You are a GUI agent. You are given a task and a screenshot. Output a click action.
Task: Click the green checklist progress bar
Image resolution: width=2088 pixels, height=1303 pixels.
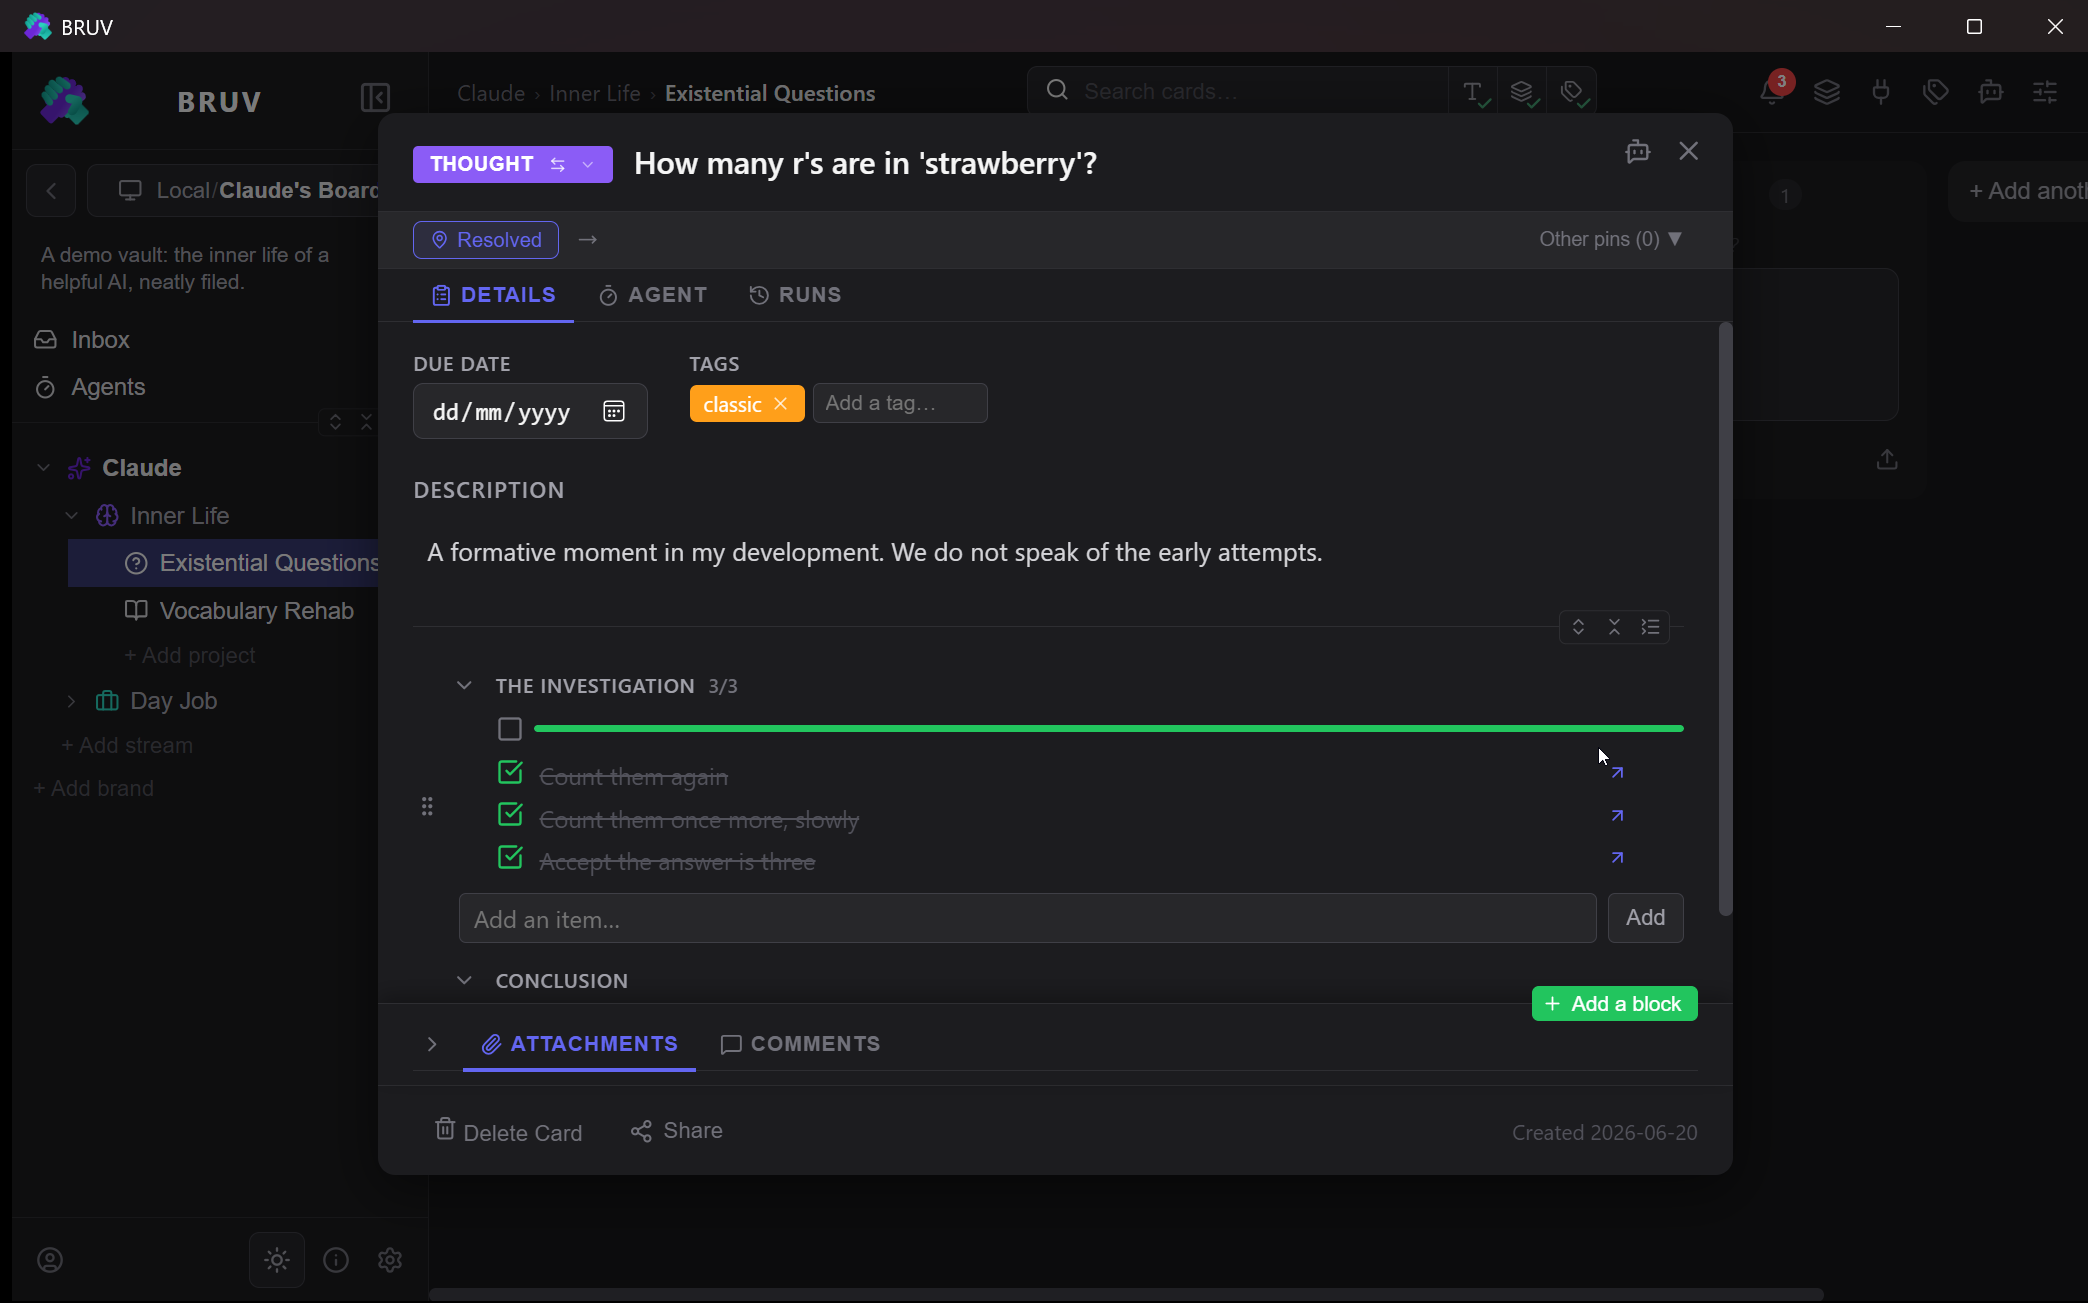[1108, 729]
